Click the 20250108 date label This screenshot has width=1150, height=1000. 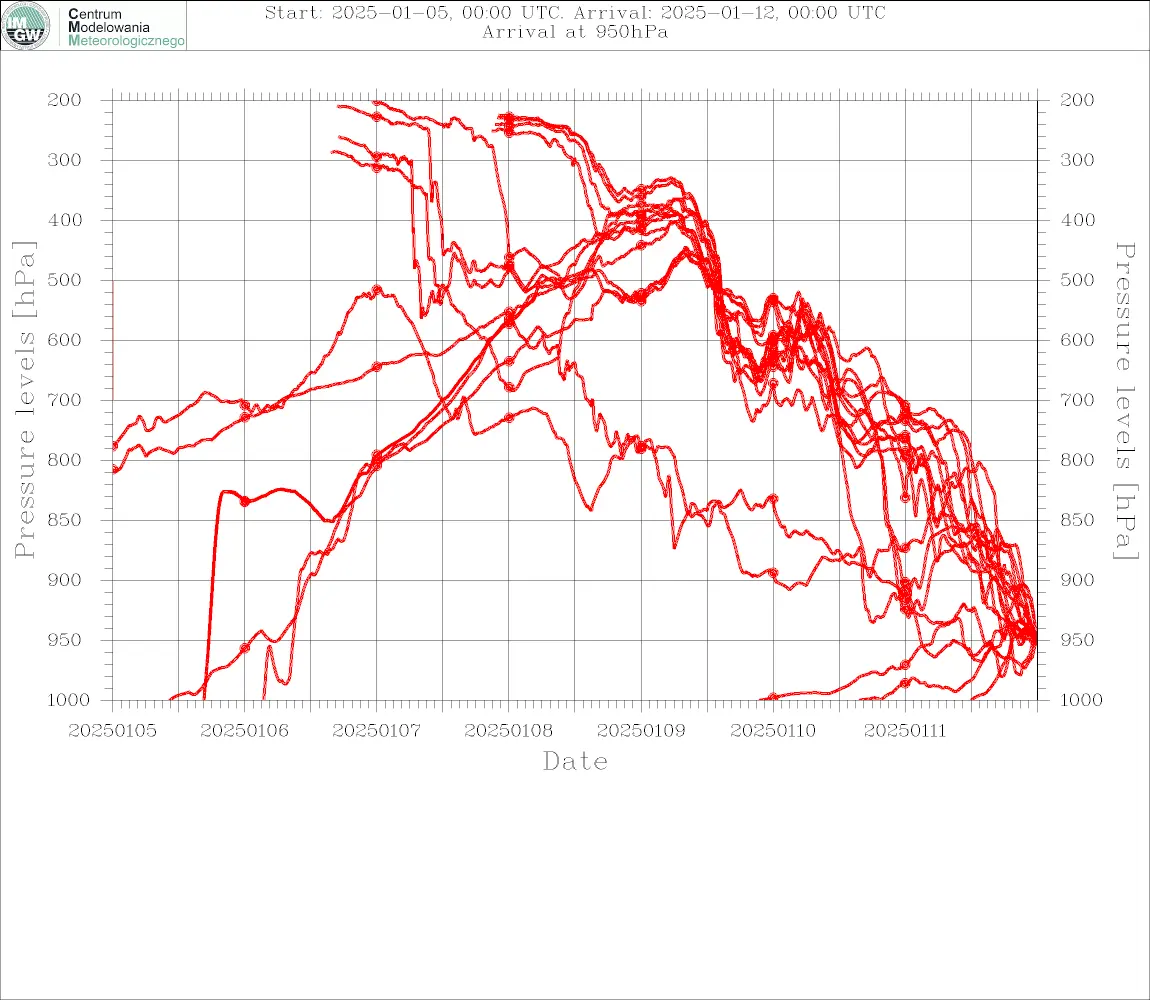pos(508,731)
